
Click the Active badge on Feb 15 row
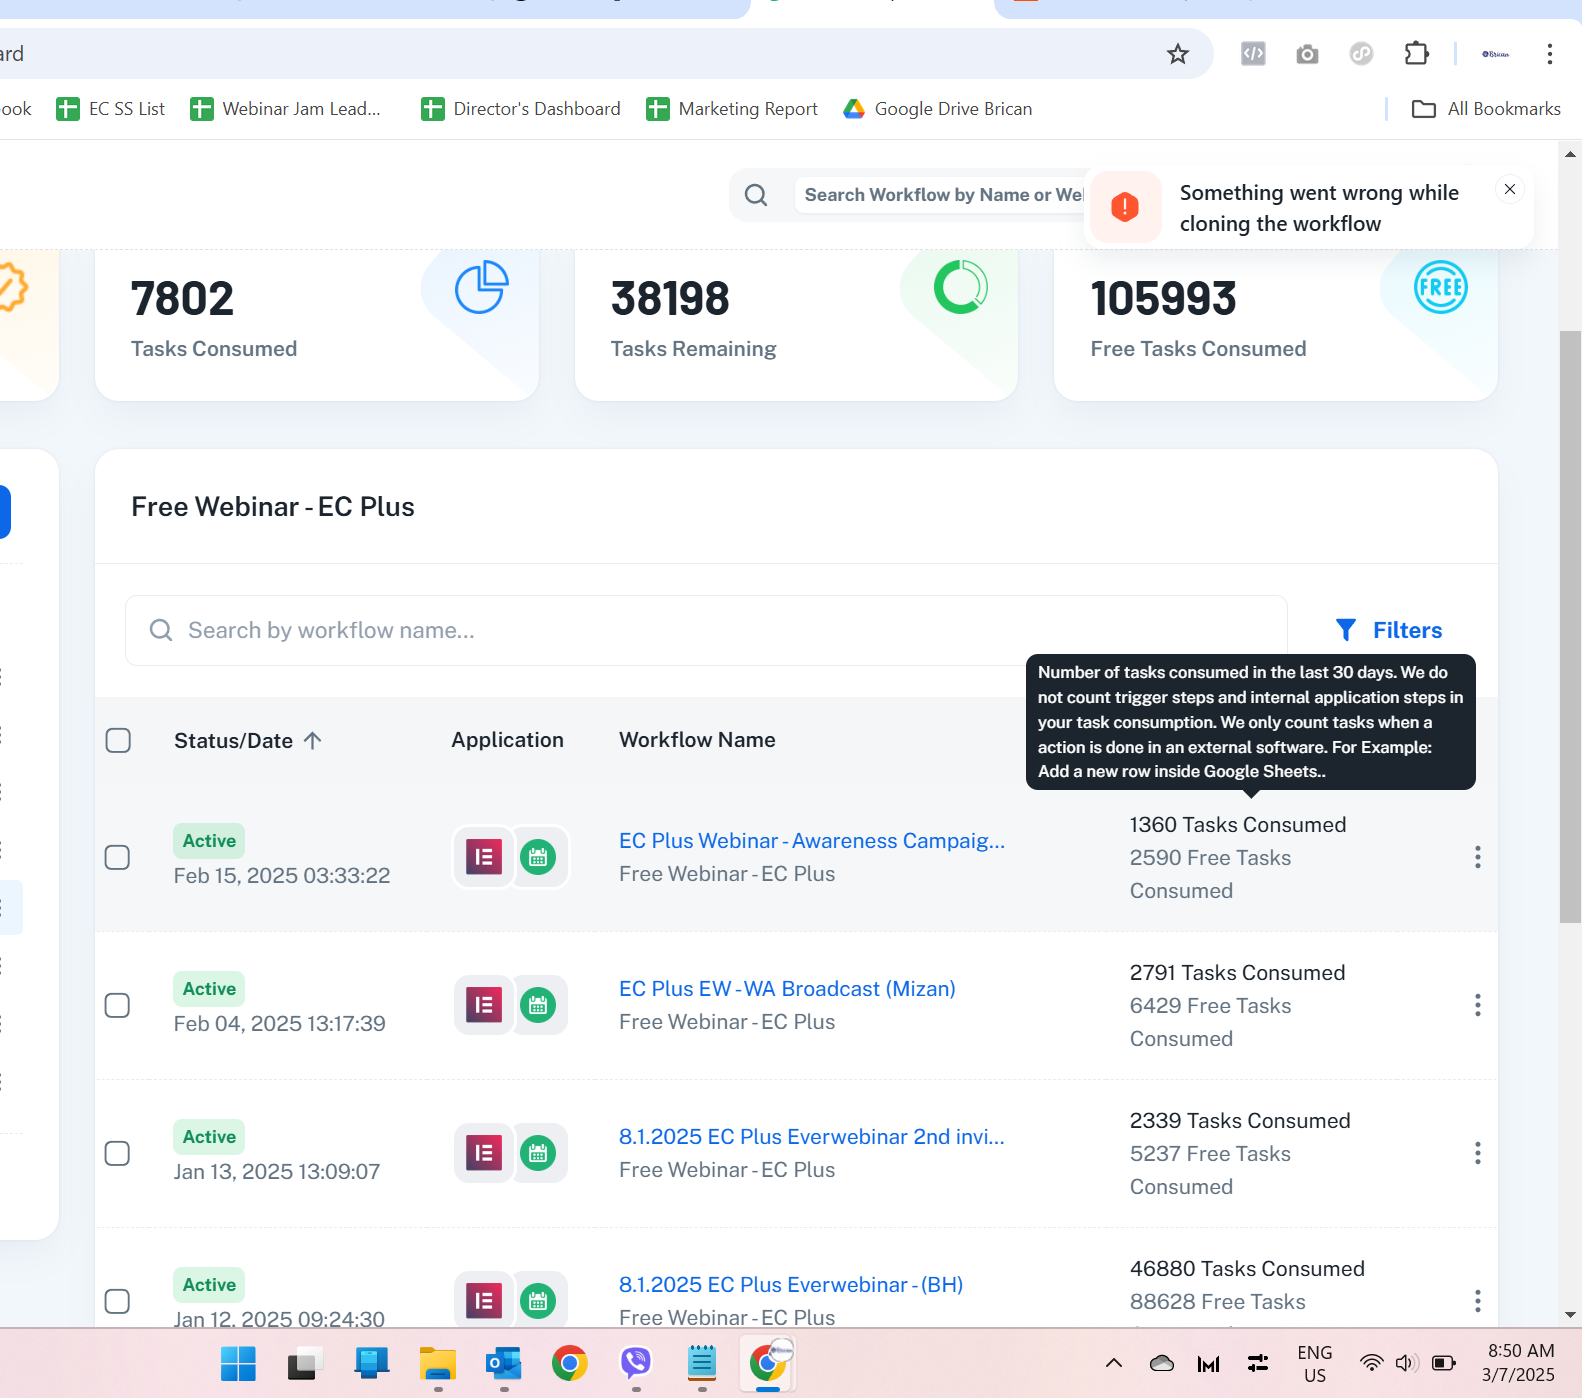(x=209, y=841)
